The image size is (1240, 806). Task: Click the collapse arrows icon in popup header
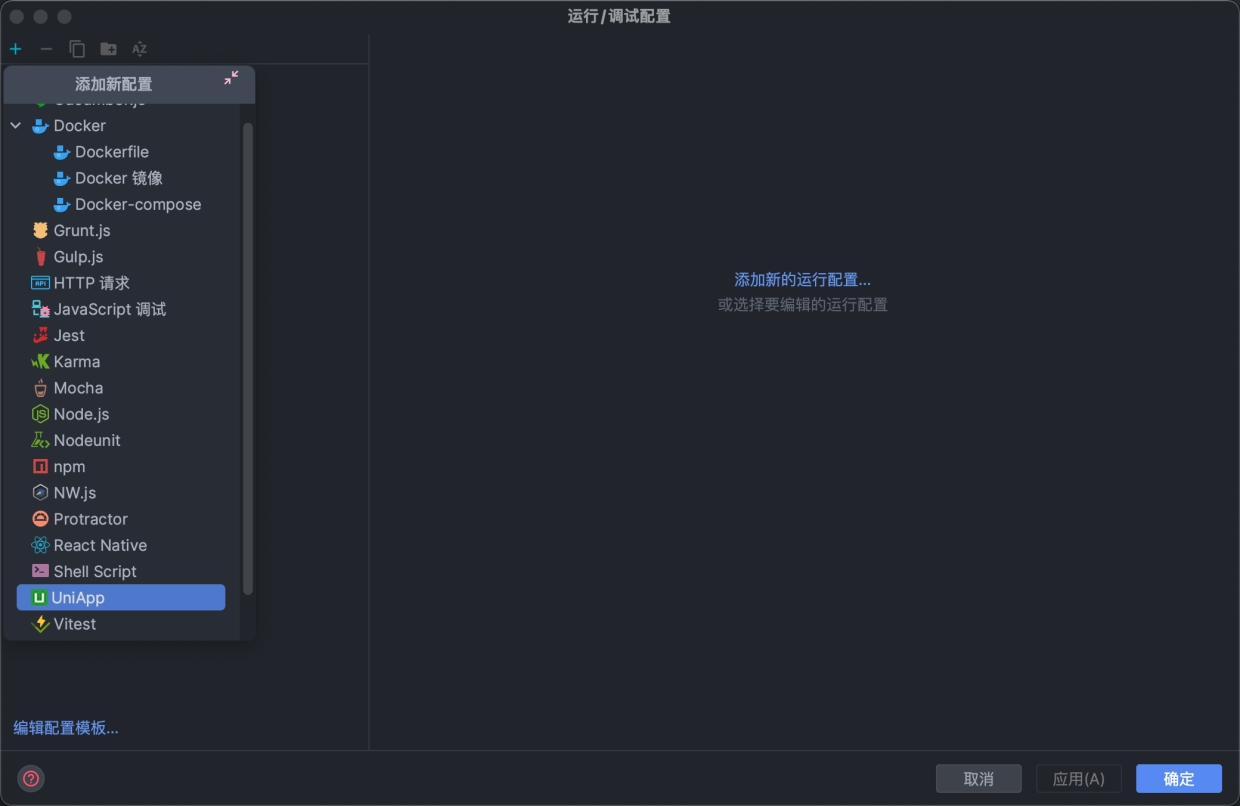point(231,78)
